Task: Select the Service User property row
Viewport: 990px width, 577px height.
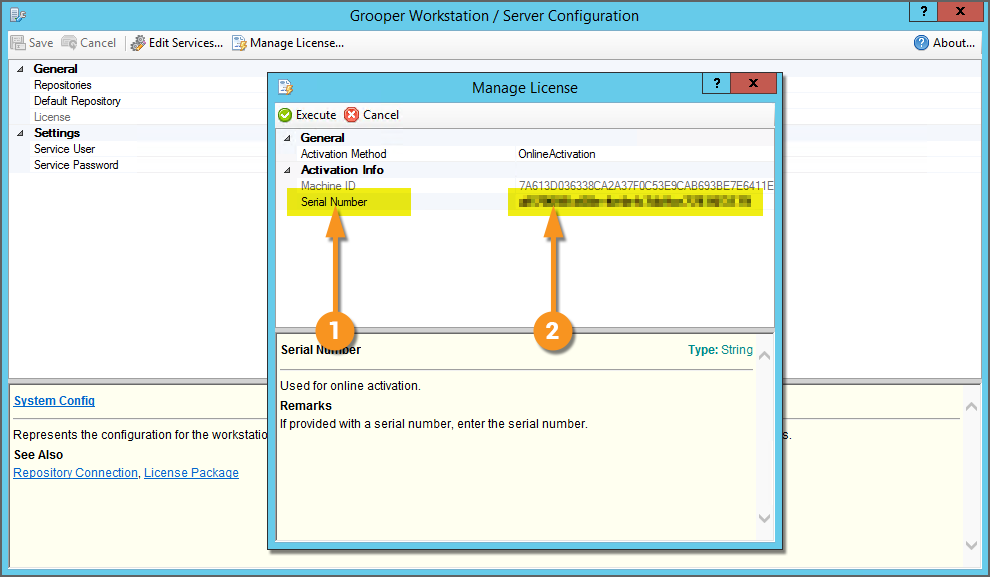Action: pos(64,149)
